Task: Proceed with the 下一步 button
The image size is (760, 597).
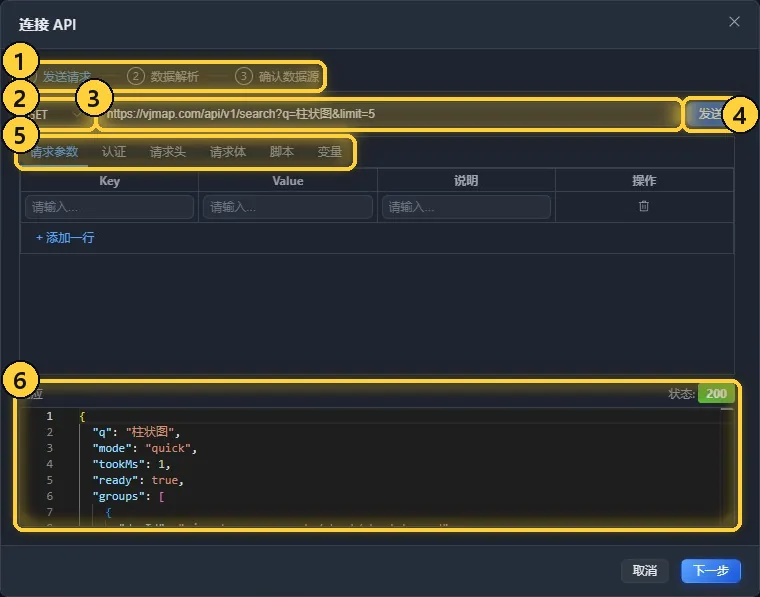Action: click(711, 570)
